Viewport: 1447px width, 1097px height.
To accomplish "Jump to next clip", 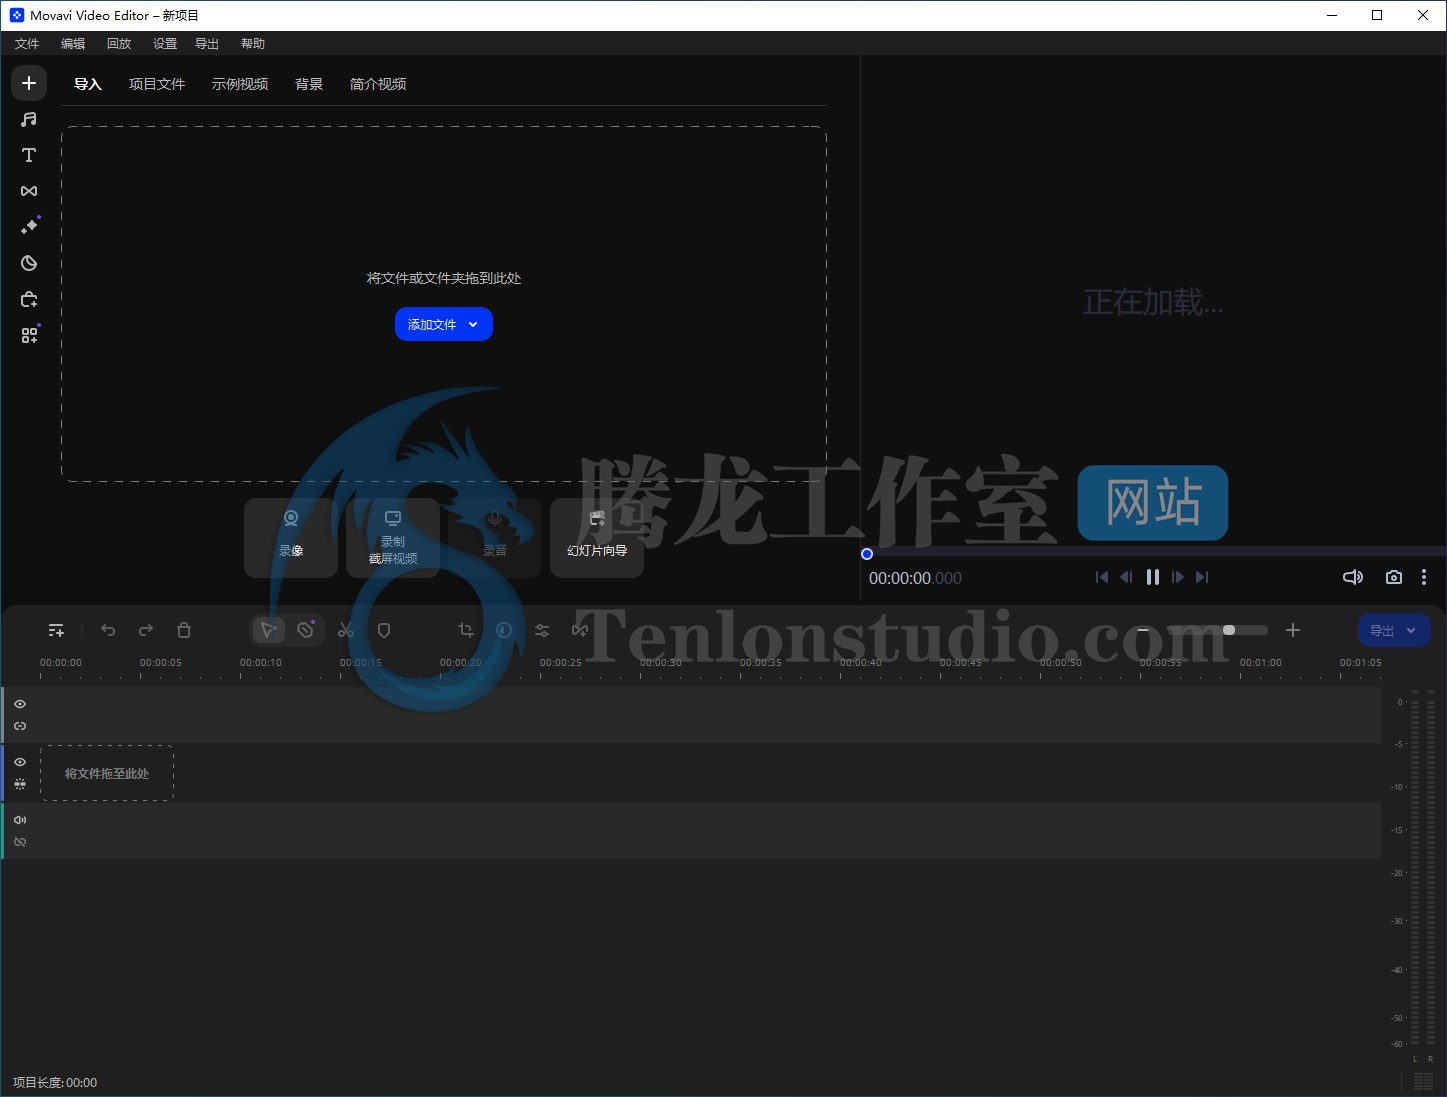I will 1203,577.
